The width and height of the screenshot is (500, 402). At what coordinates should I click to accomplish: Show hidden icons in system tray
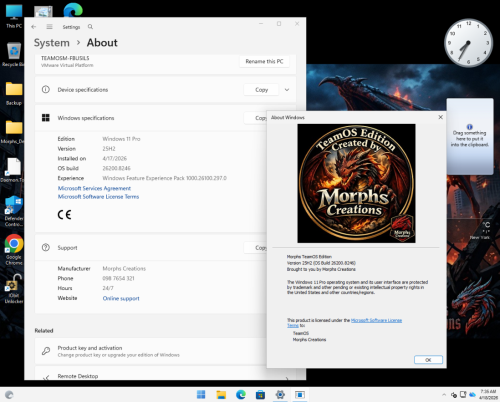[444, 395]
